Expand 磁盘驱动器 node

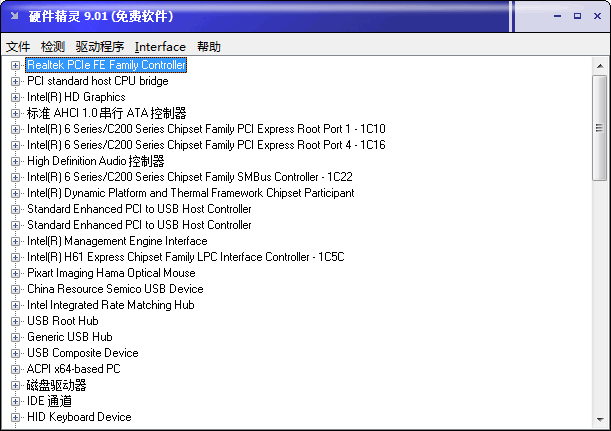point(15,385)
